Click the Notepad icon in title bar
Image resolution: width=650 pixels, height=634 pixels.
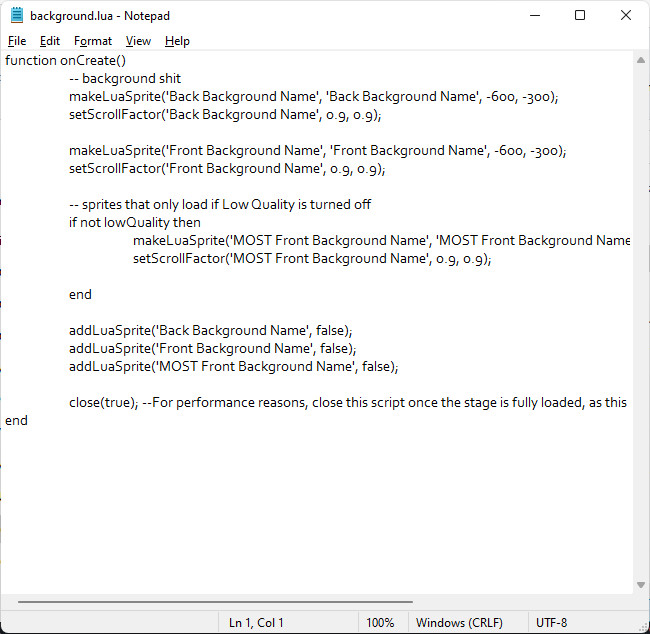[16, 16]
